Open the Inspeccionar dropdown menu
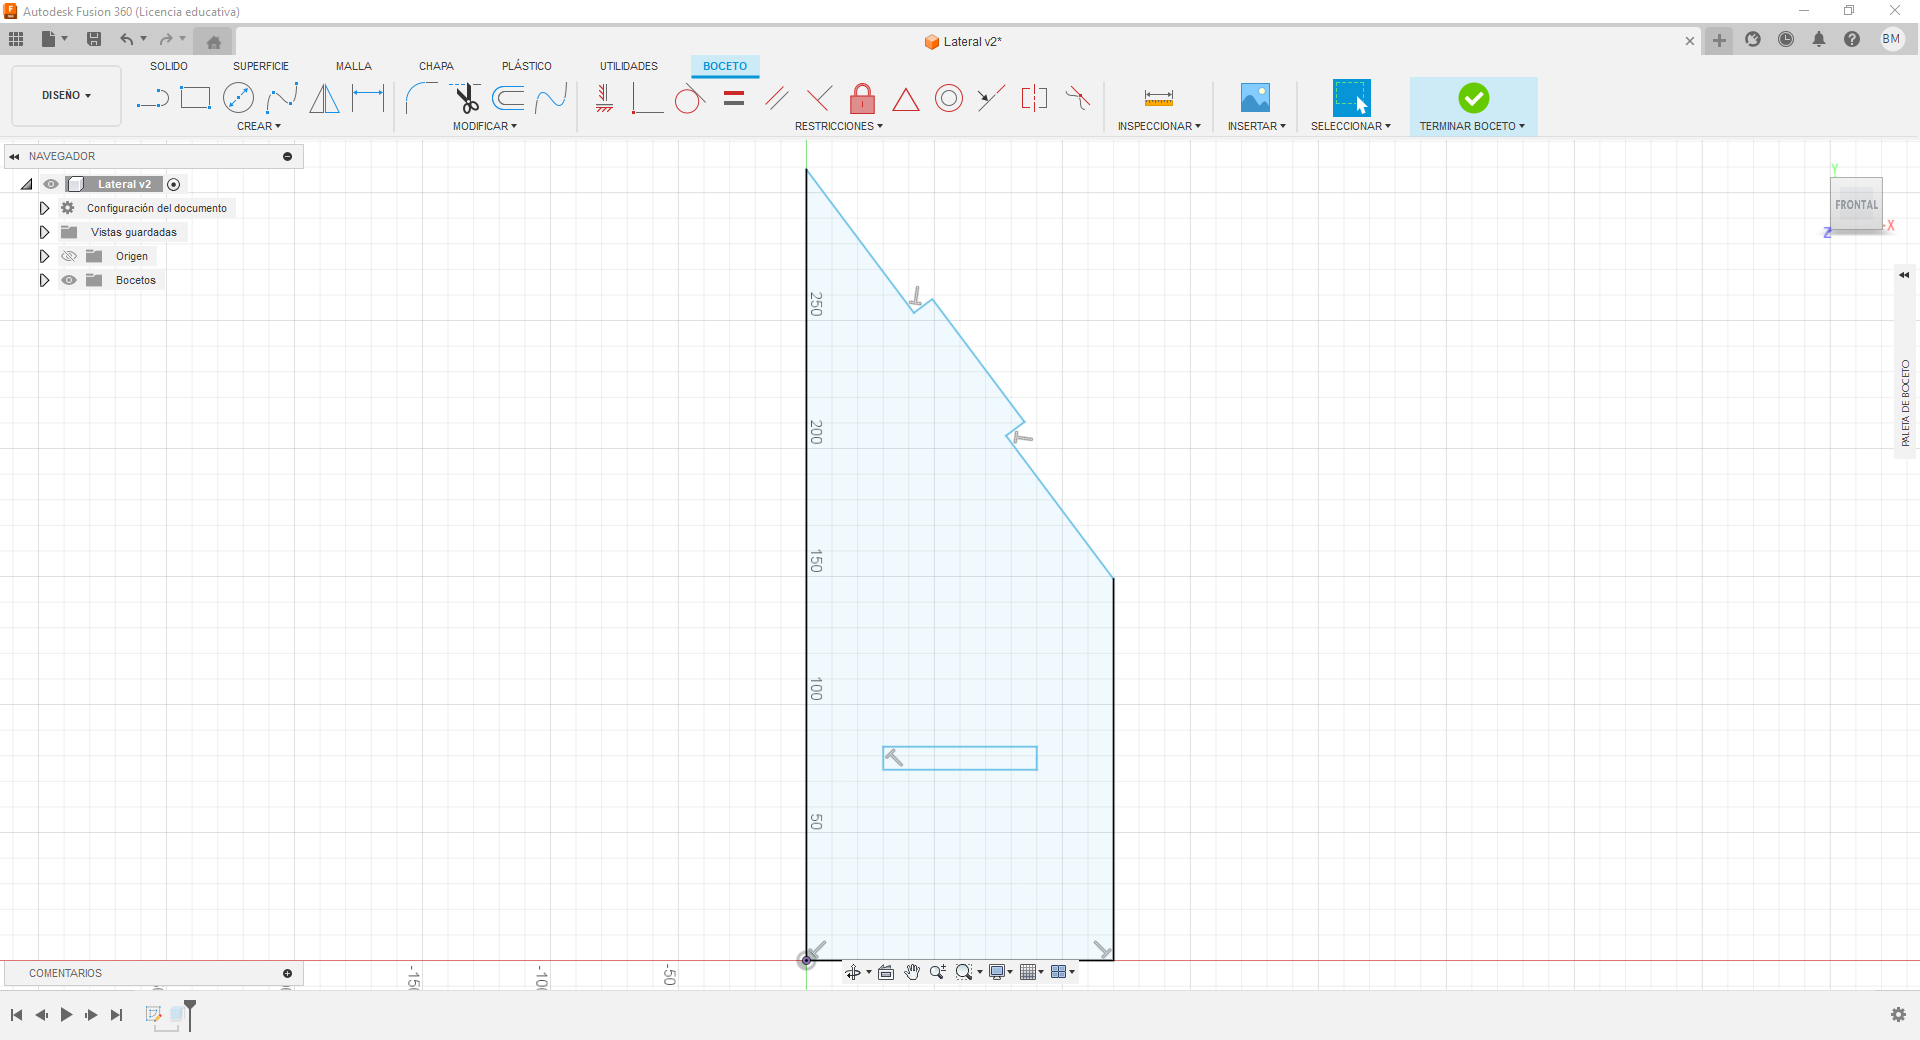1920x1040 pixels. (x=1159, y=126)
